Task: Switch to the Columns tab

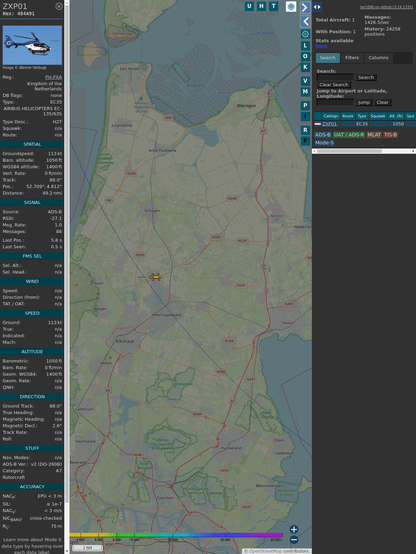Action: [378, 58]
